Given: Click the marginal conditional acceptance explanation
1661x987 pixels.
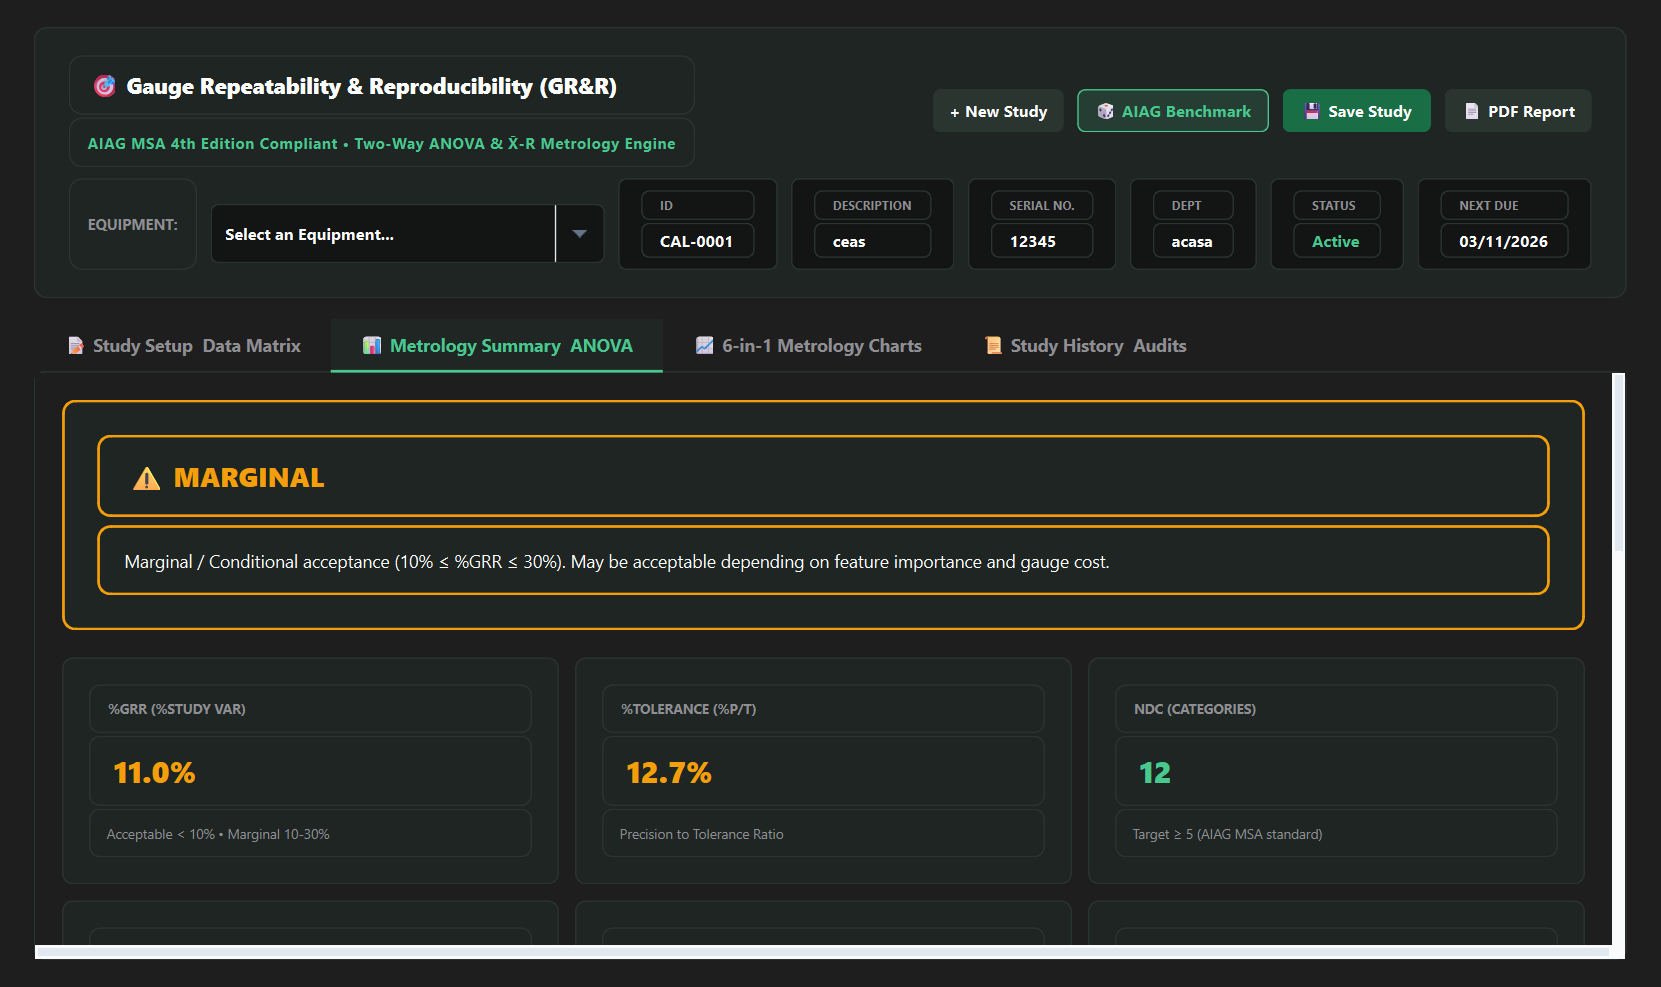Looking at the screenshot, I should (x=617, y=562).
